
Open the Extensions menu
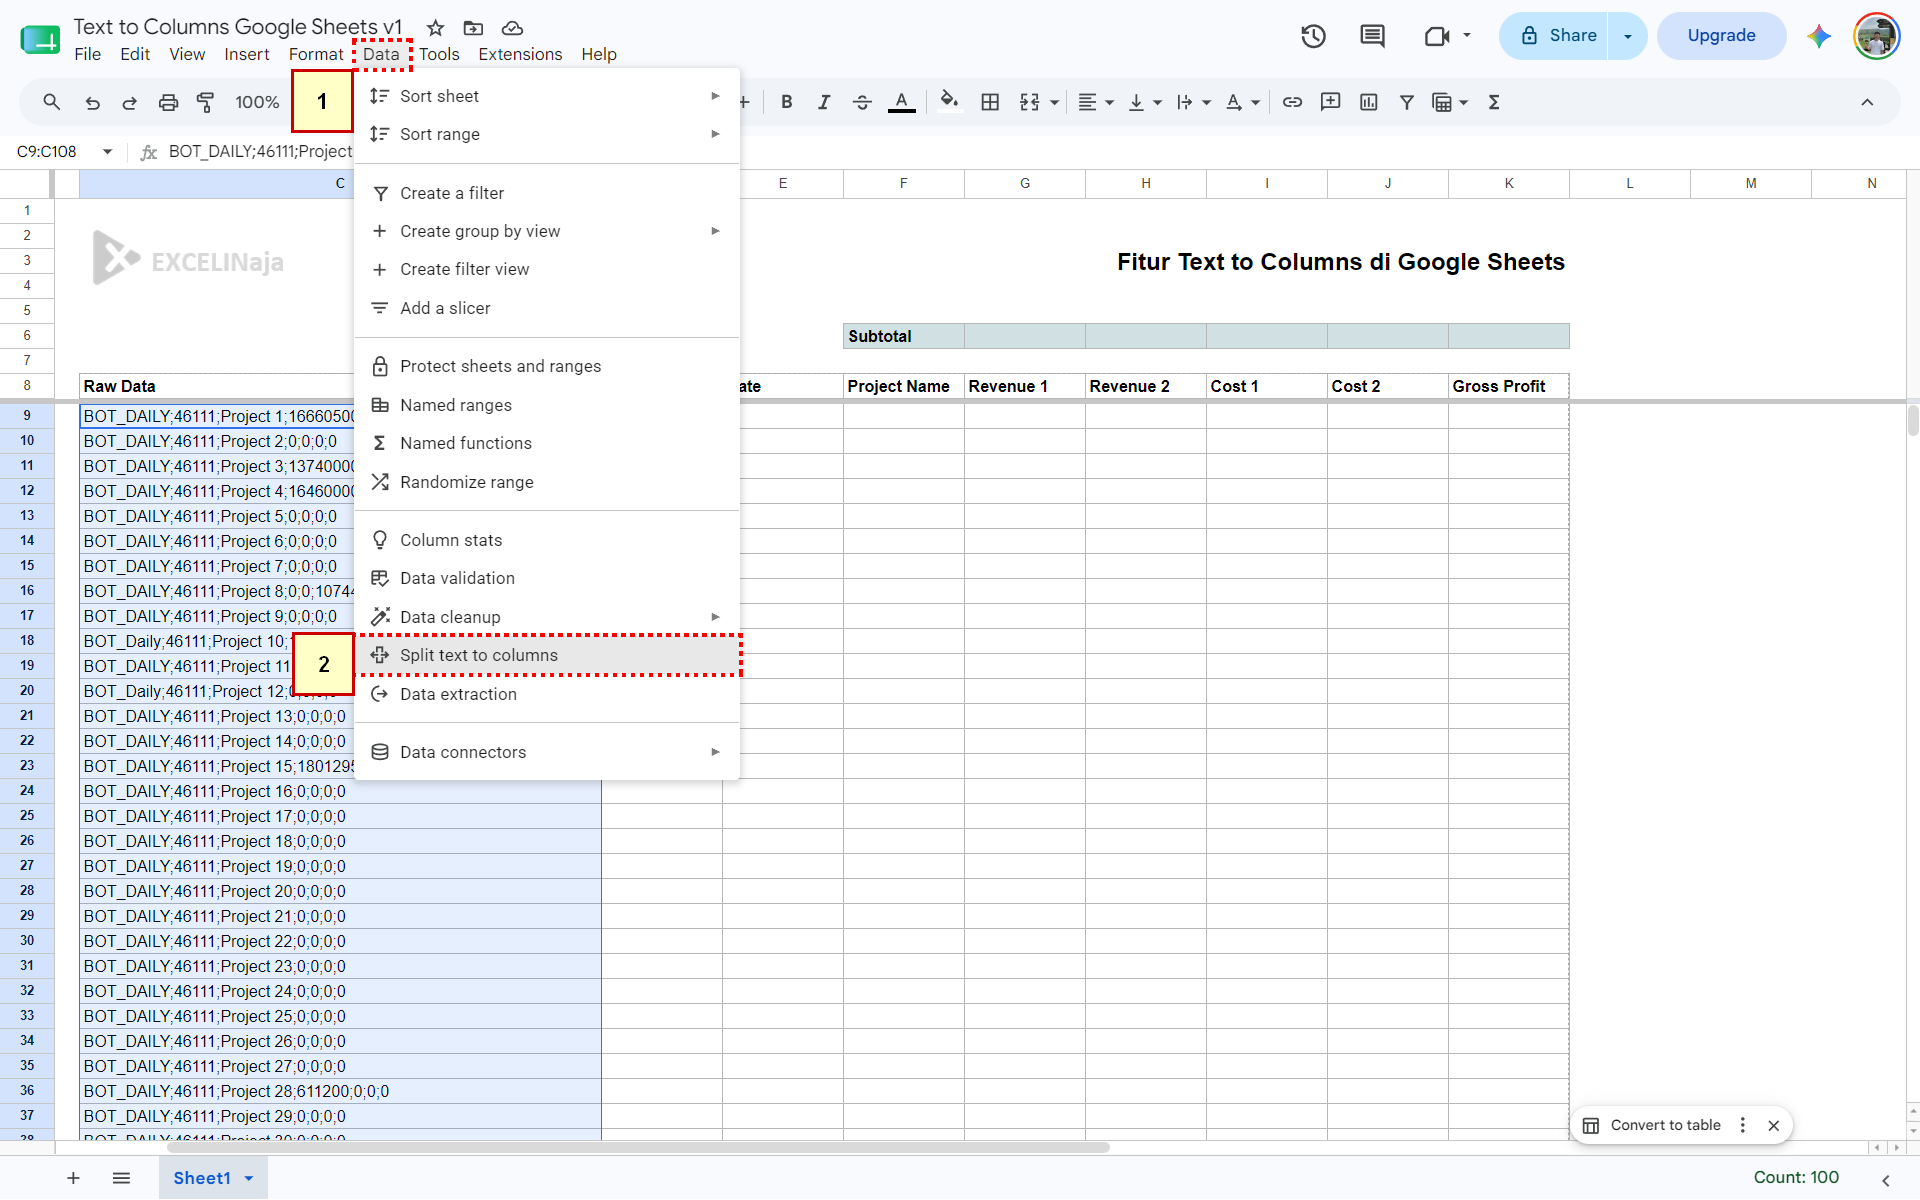pos(520,54)
